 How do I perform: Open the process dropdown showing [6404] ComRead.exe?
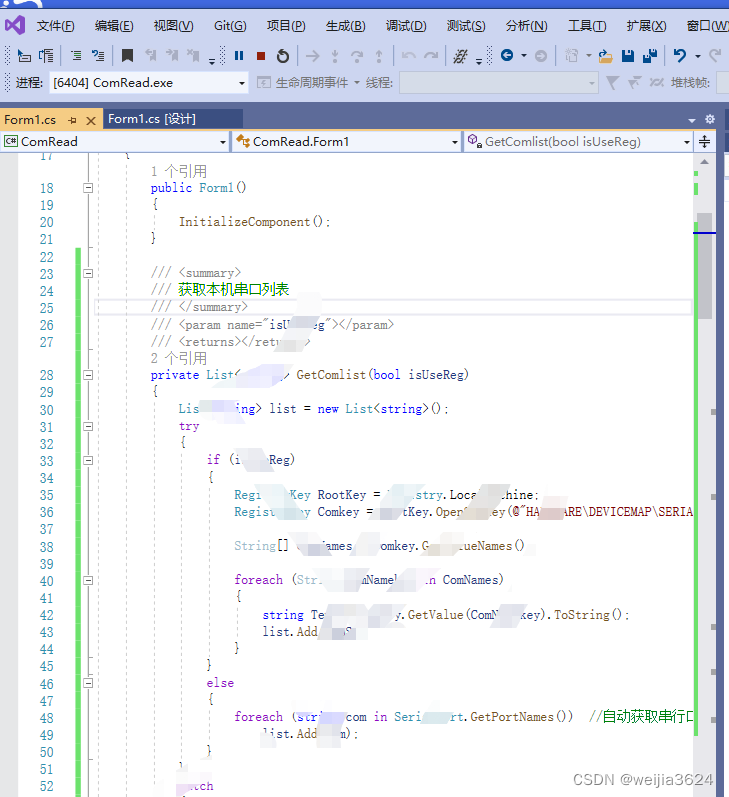point(148,82)
